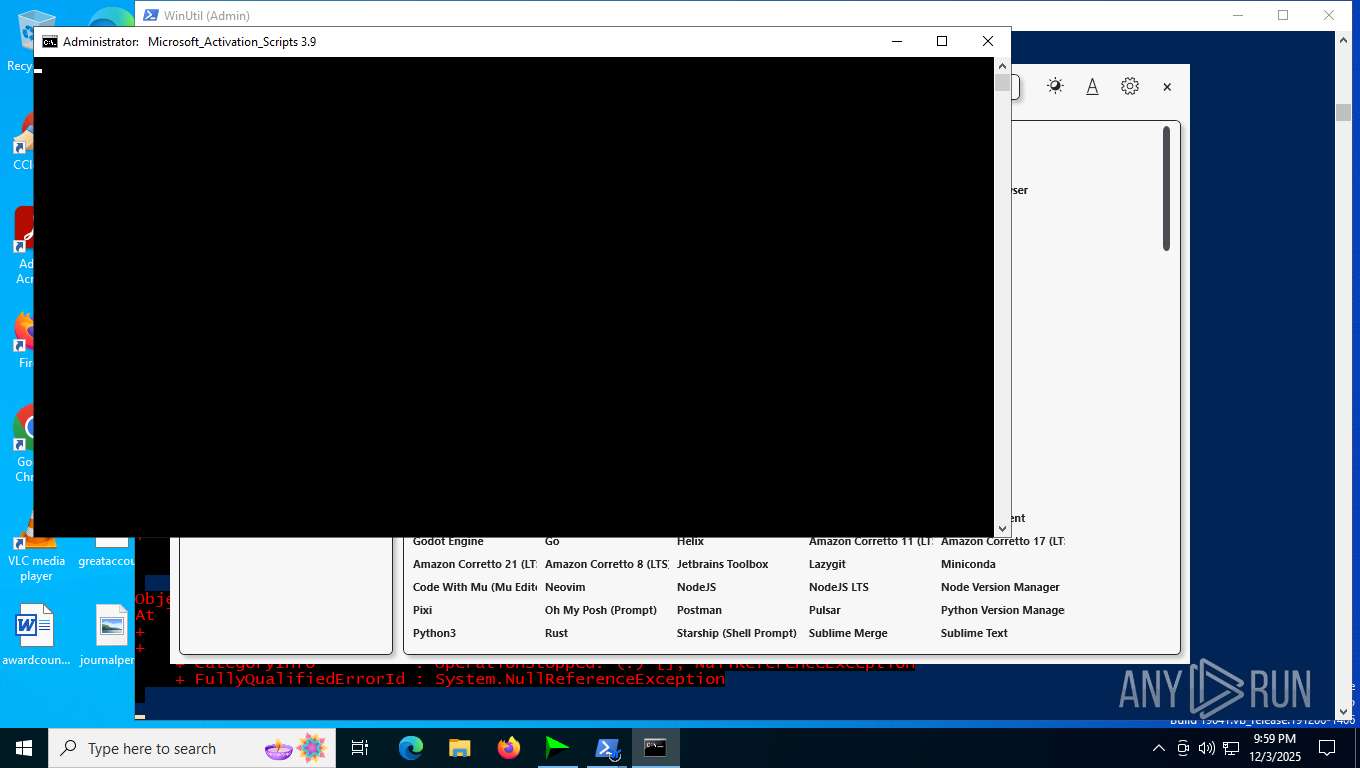This screenshot has width=1360, height=768.
Task: Select Amazon Corretto 21 (LTS) entry
Action: pyautogui.click(x=475, y=564)
